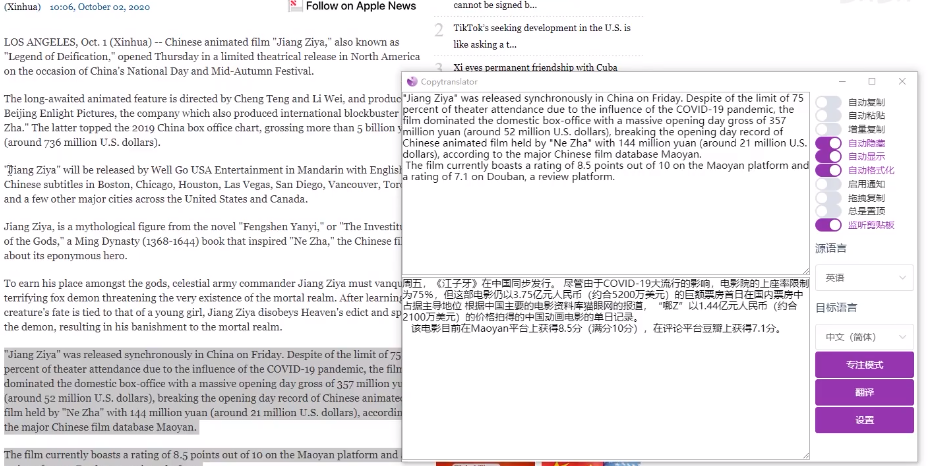Click the highlighted paragraph about Friday's China release
This screenshot has width=935, height=466.
203,391
